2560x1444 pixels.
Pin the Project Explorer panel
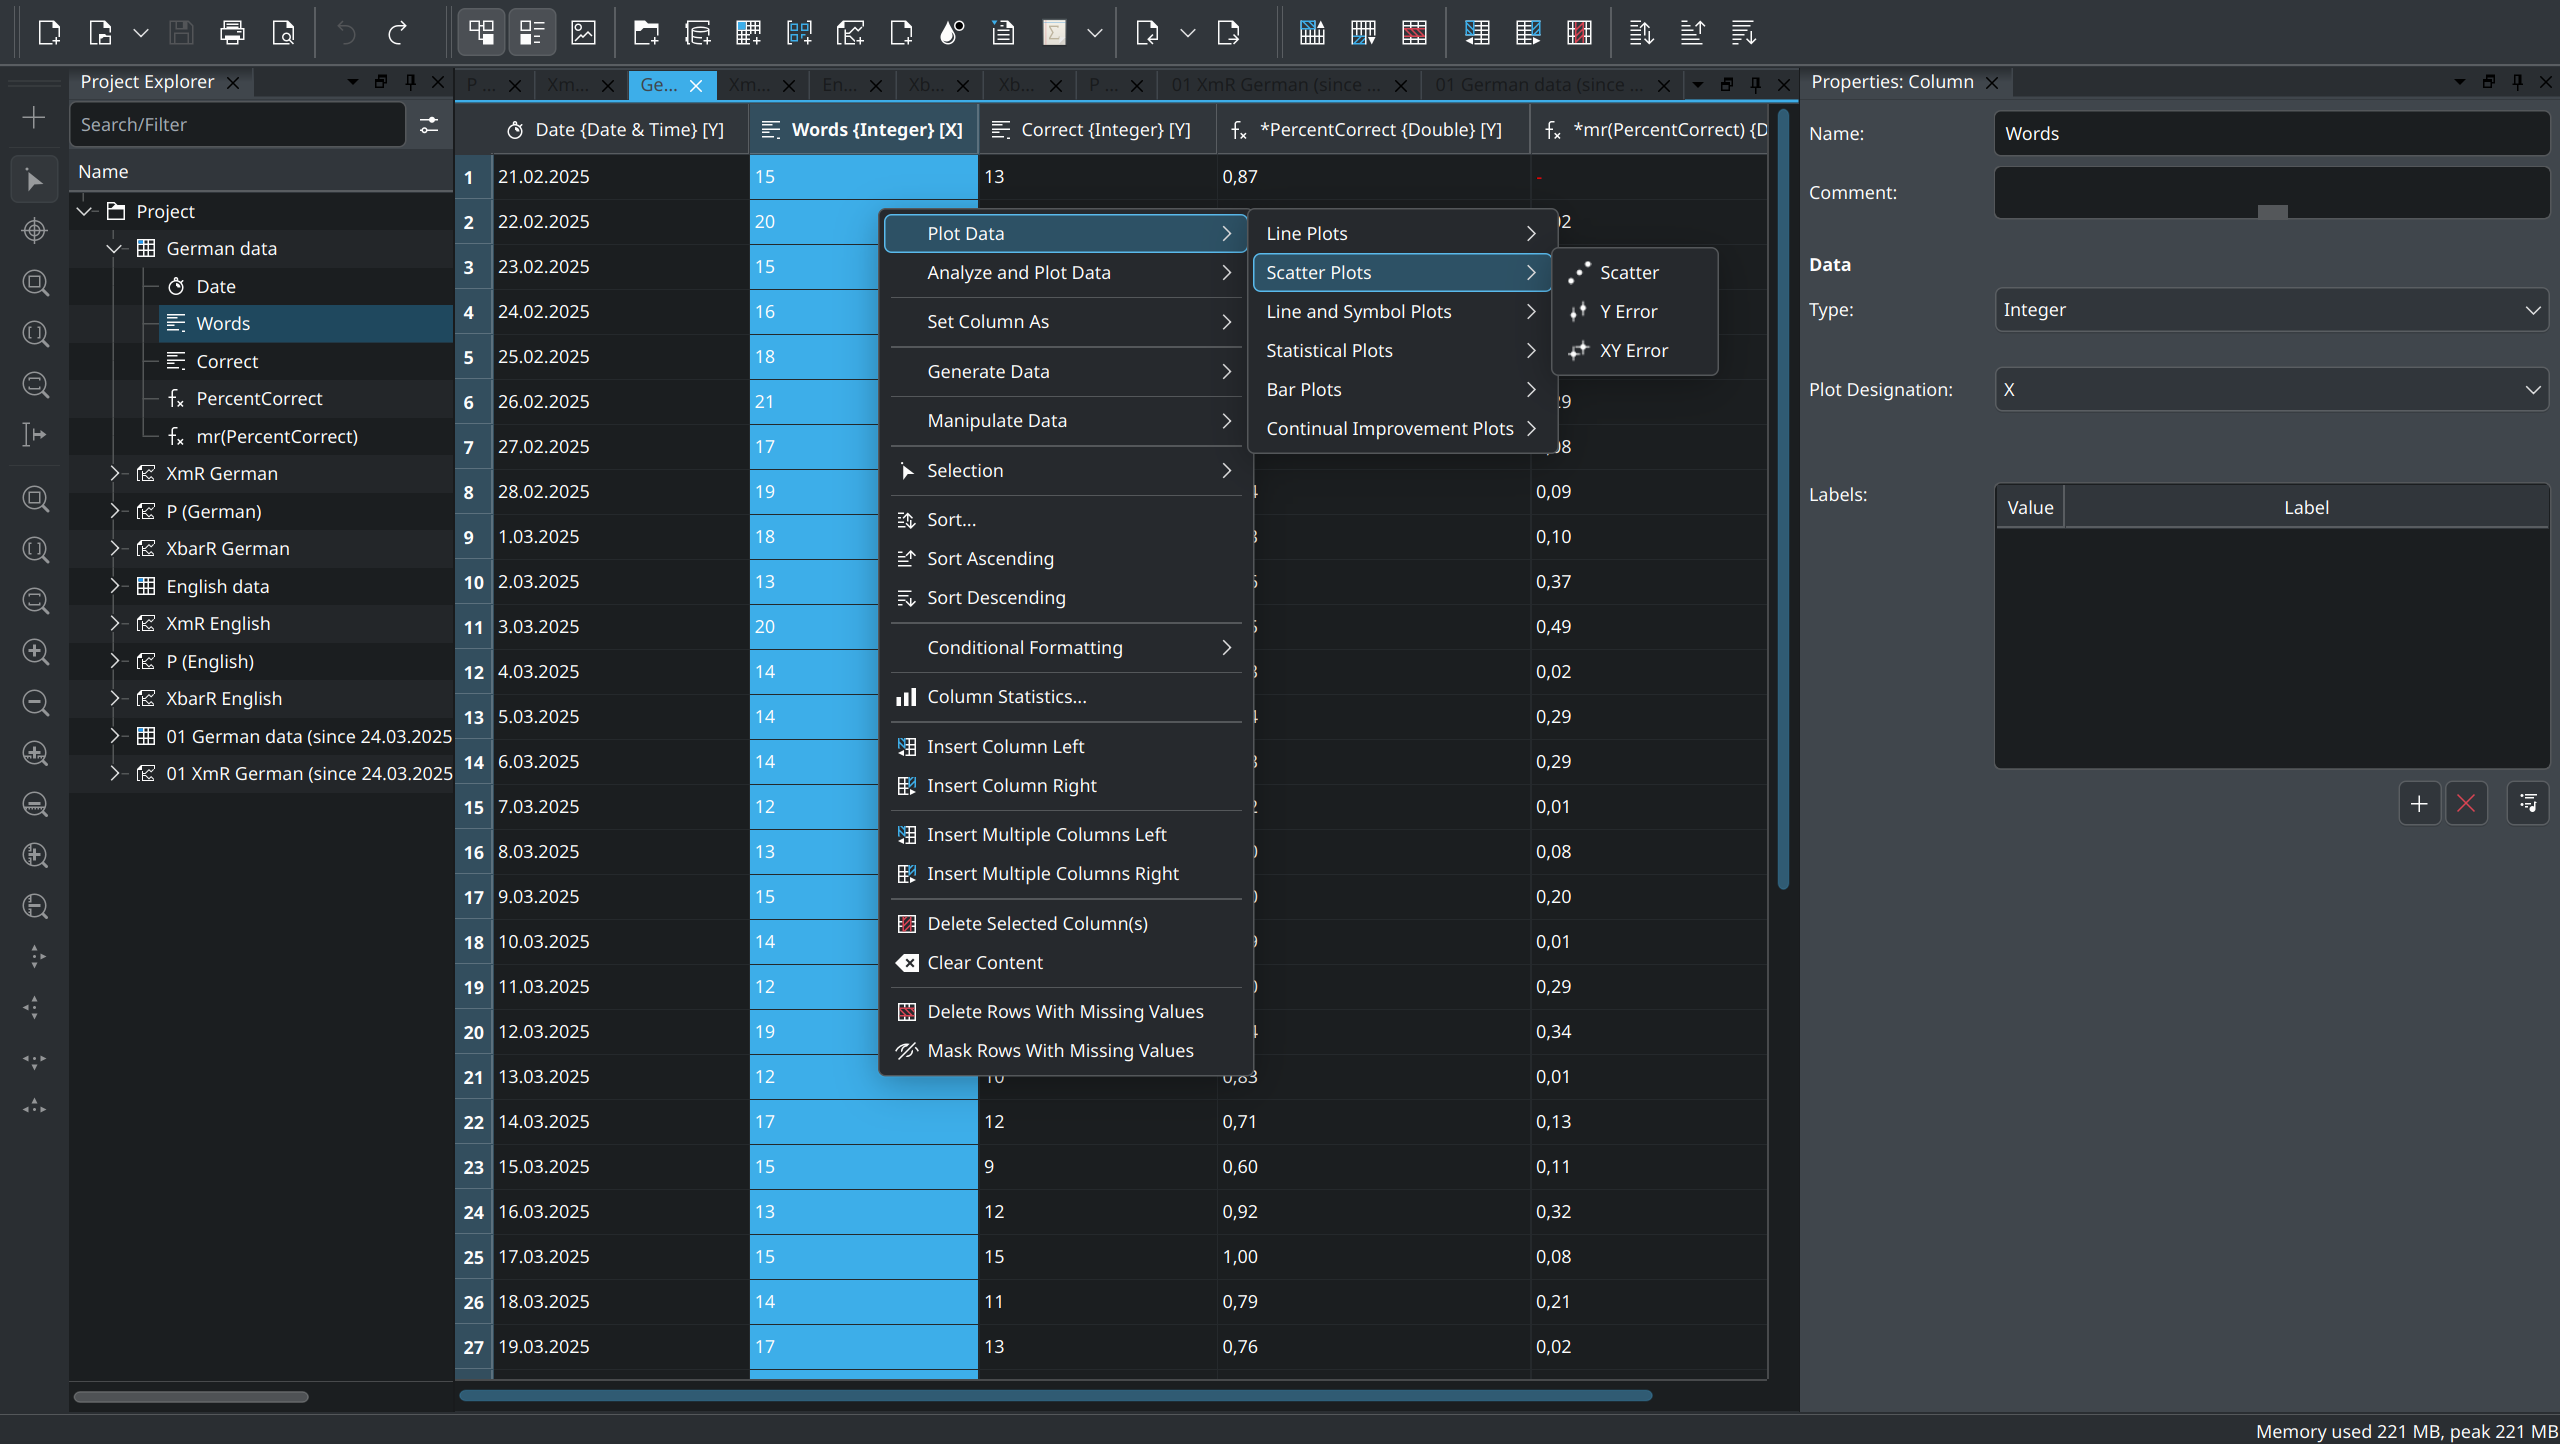click(x=410, y=82)
